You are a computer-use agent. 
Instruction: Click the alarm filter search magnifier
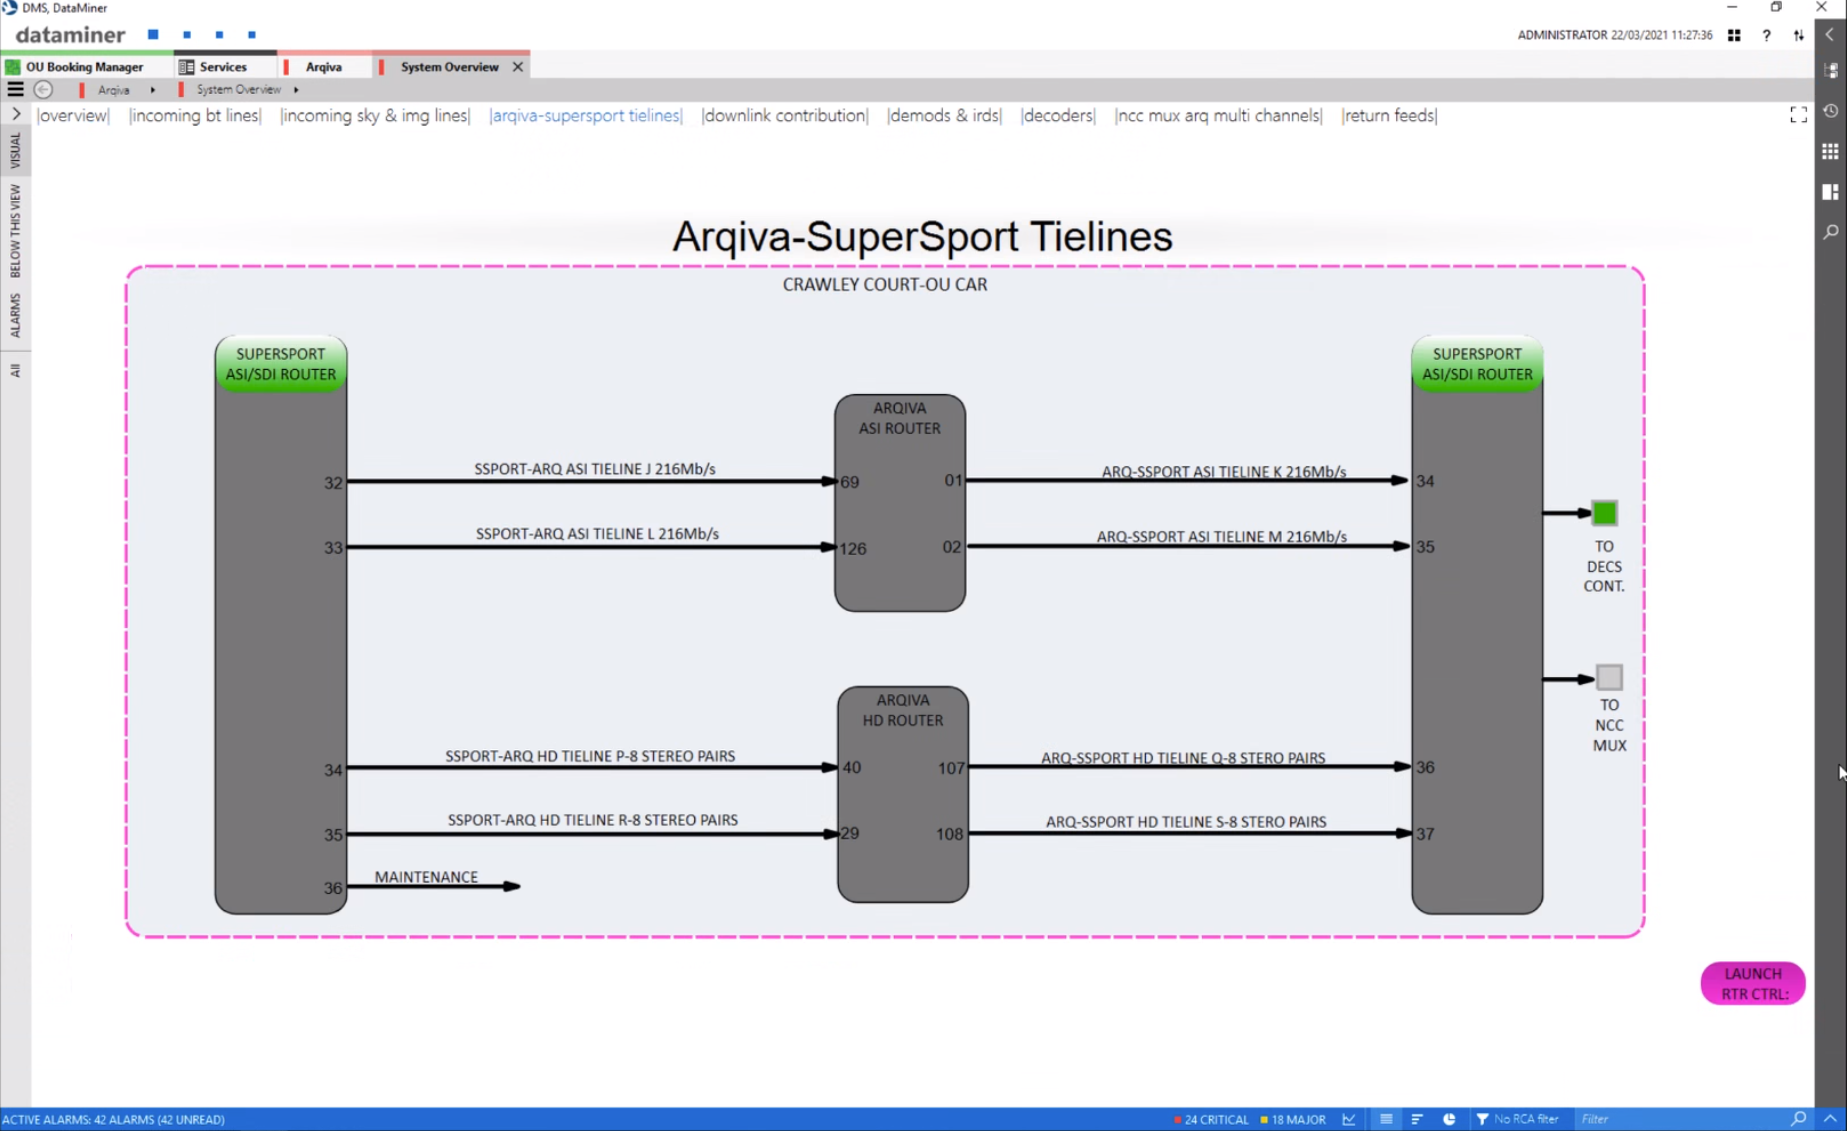pos(1798,1119)
